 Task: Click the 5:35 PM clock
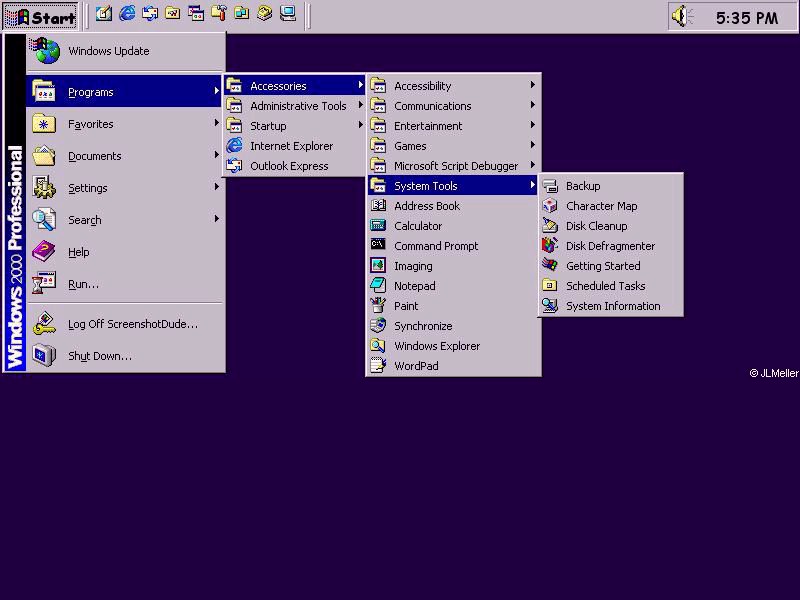(x=747, y=18)
